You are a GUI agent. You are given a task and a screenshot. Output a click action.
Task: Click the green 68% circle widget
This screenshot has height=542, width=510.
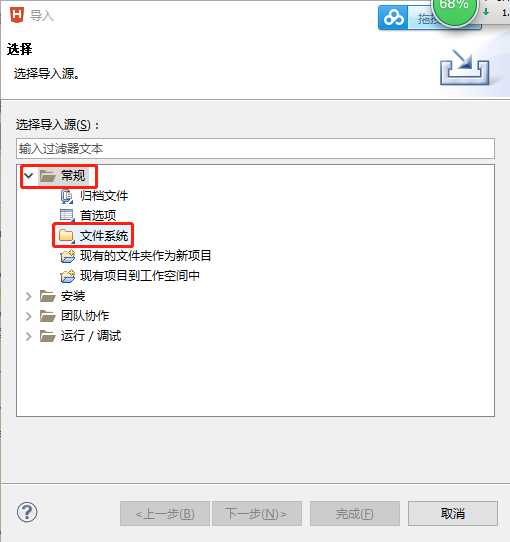pos(454,9)
